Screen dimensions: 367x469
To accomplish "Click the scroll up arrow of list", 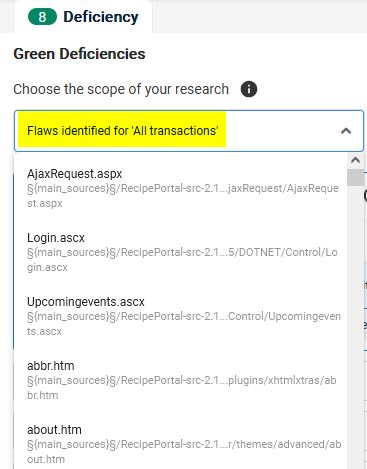I will (x=355, y=160).
